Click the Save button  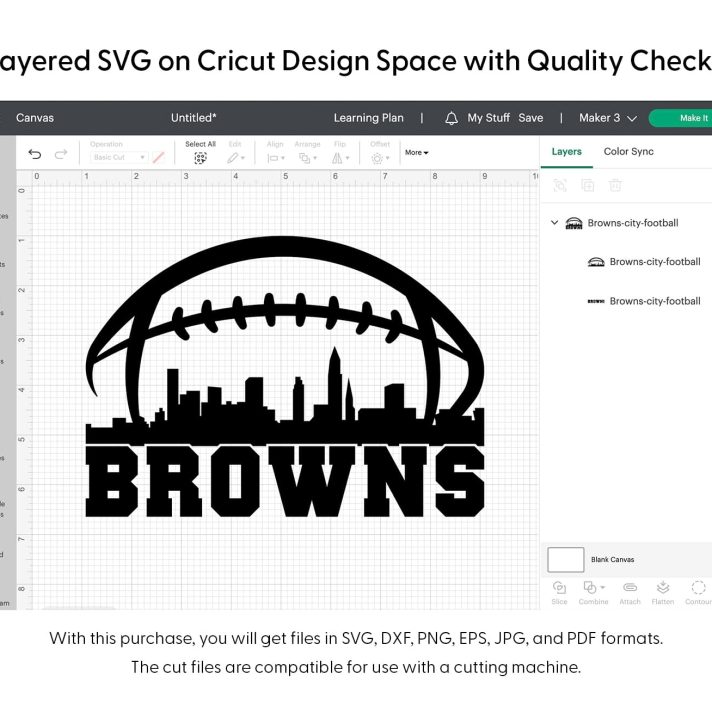(530, 118)
